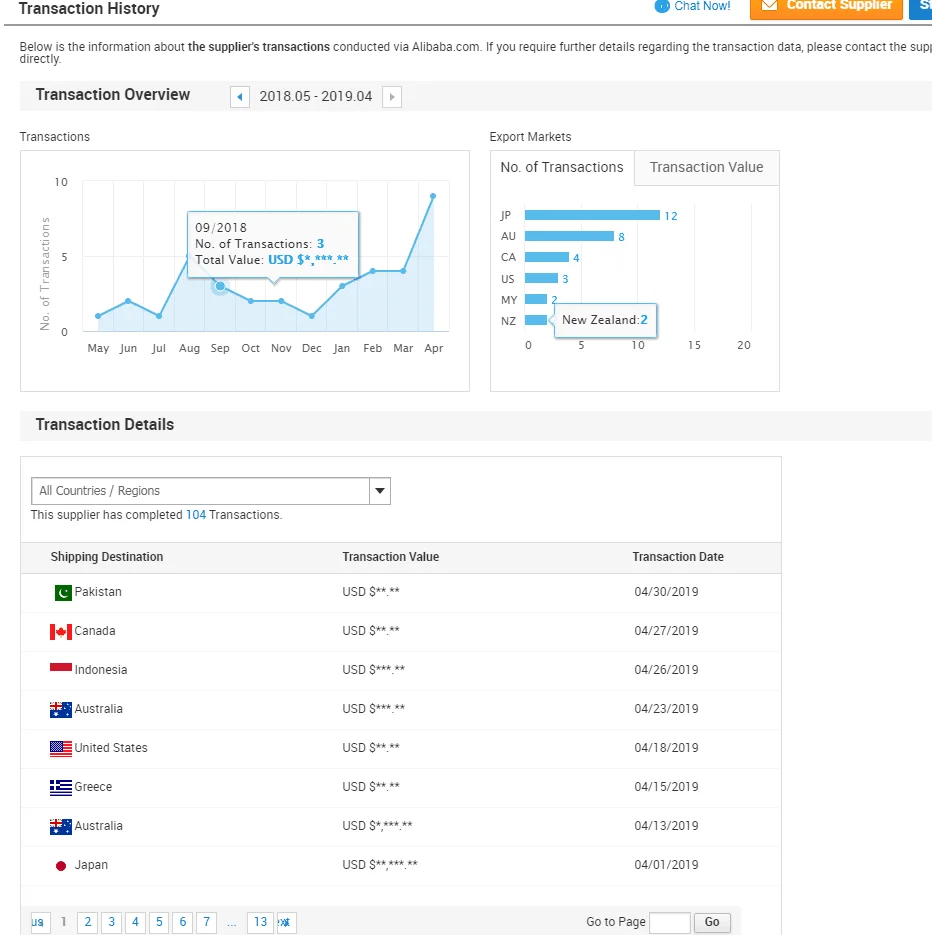
Task: Advance date range with right arrow
Action: tap(392, 97)
